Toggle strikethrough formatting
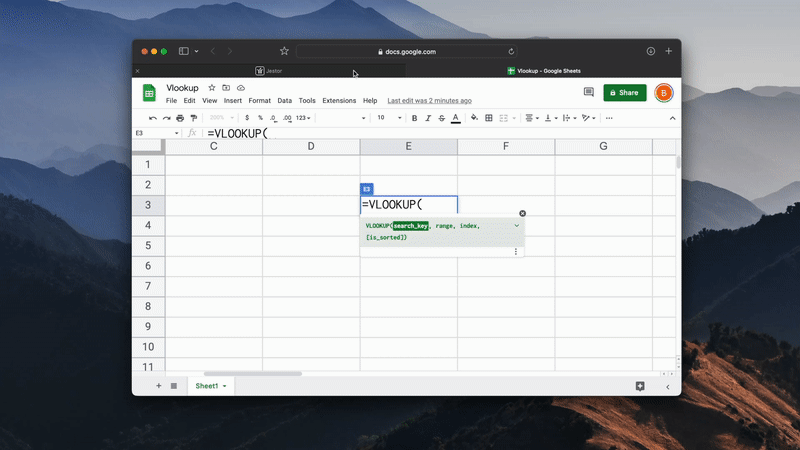Image resolution: width=800 pixels, height=450 pixels. 442,118
